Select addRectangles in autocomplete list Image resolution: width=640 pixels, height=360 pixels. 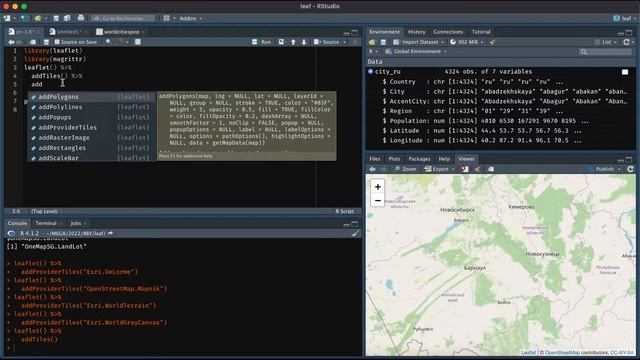91,148
